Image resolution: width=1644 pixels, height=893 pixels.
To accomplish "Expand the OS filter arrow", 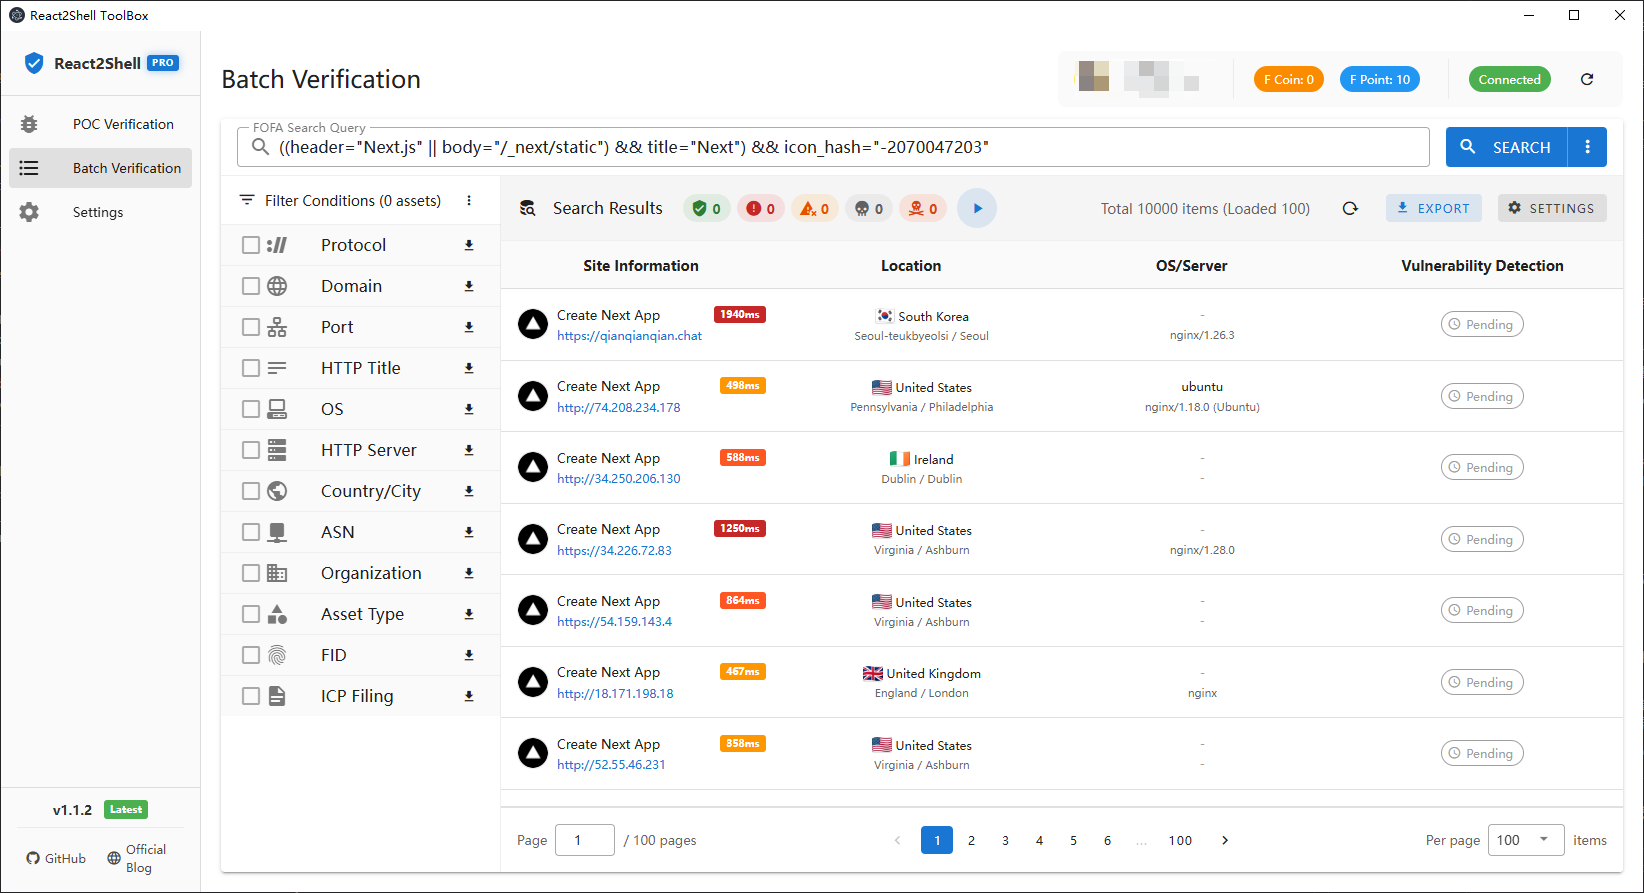I will click(x=469, y=409).
